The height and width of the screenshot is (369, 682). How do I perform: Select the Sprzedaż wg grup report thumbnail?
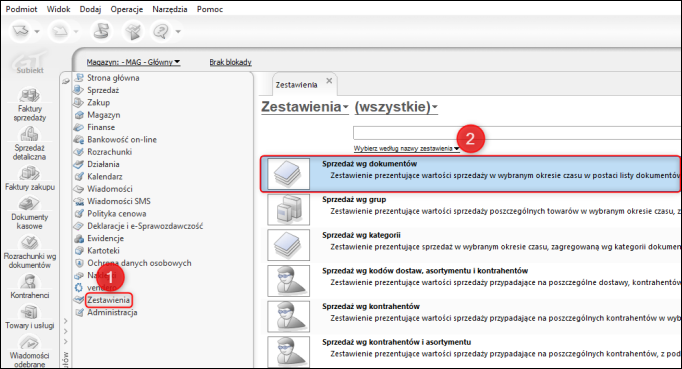coord(288,209)
